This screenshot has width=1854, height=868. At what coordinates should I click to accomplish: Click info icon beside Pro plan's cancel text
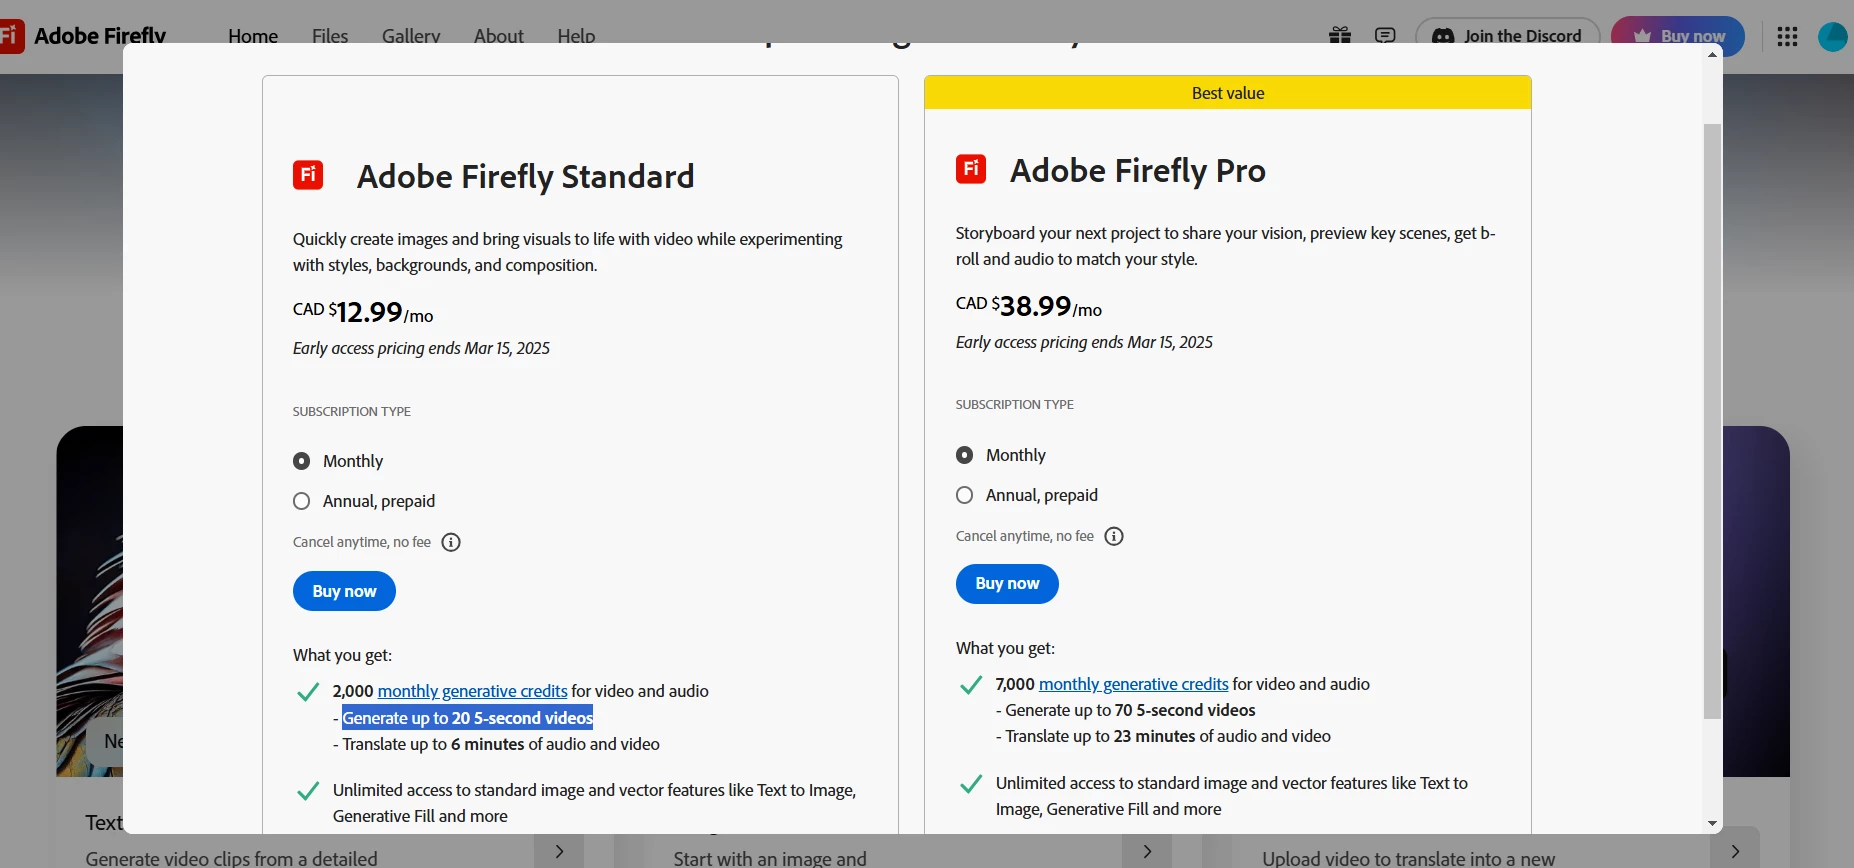[x=1114, y=536]
